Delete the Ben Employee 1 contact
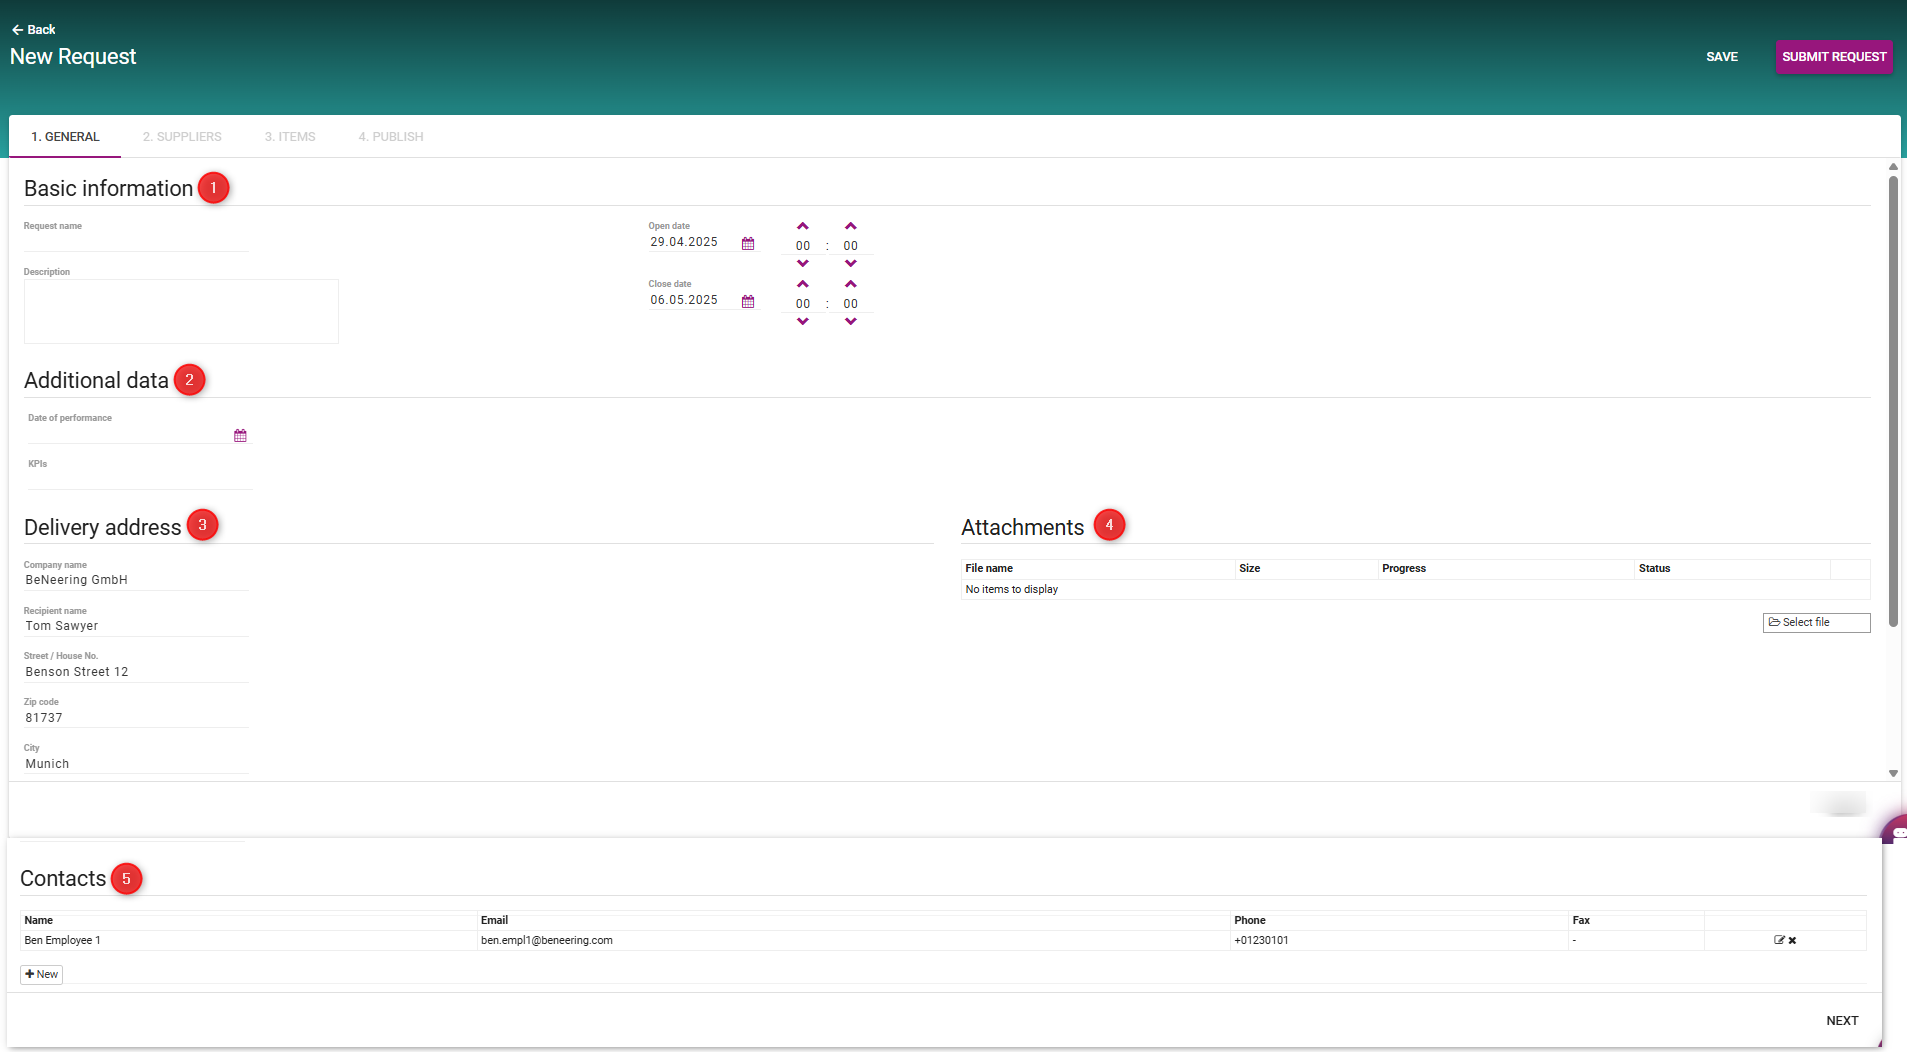This screenshot has width=1907, height=1052. (1793, 940)
